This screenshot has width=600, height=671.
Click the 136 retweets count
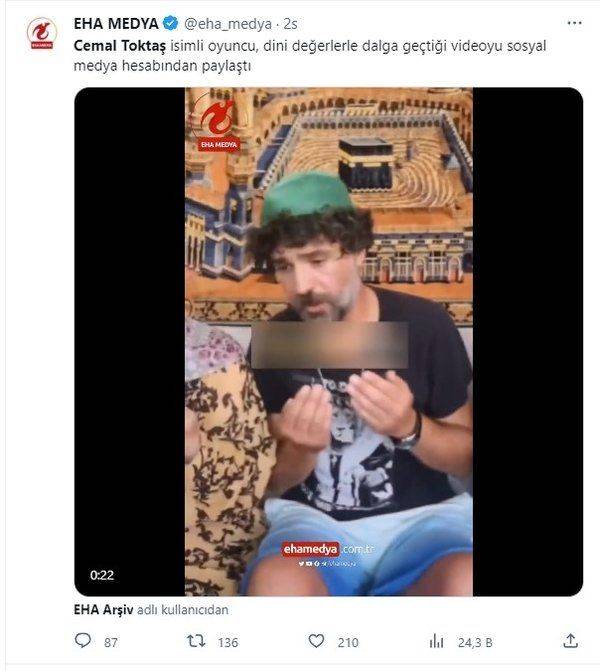pyautogui.click(x=228, y=643)
